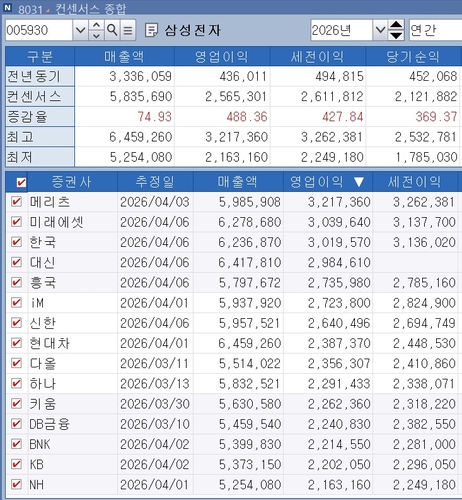Click the DB금융 broker name
This screenshot has width=462, height=500.
tap(49, 424)
